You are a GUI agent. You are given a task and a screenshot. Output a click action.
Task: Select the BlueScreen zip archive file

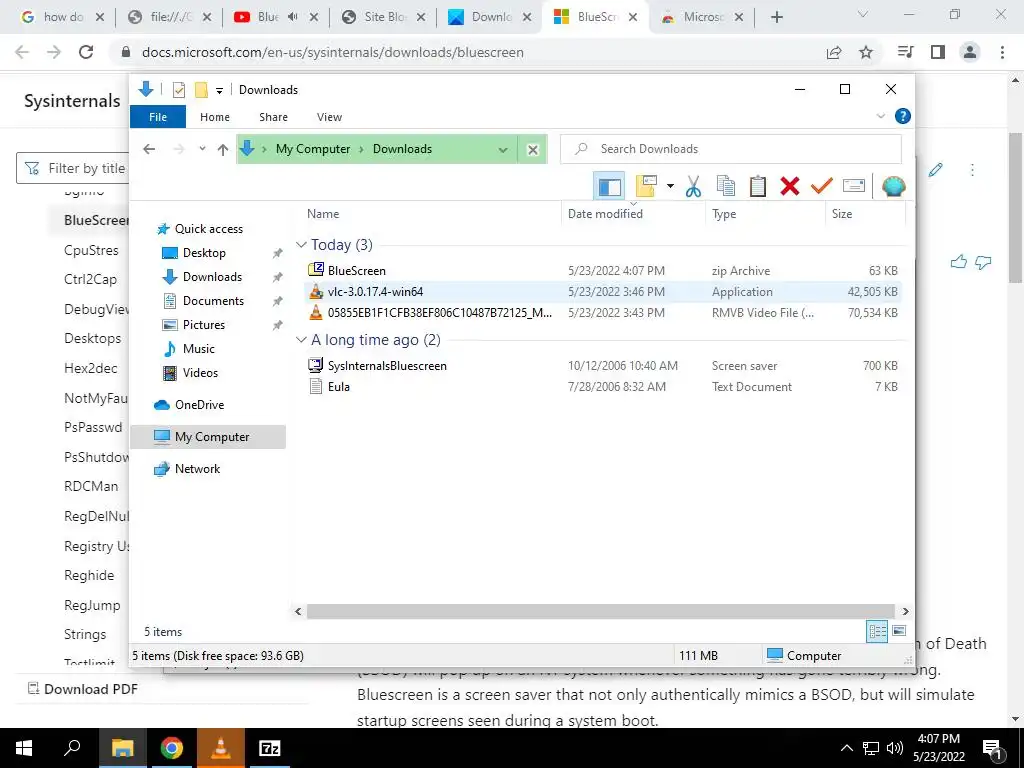(603, 270)
